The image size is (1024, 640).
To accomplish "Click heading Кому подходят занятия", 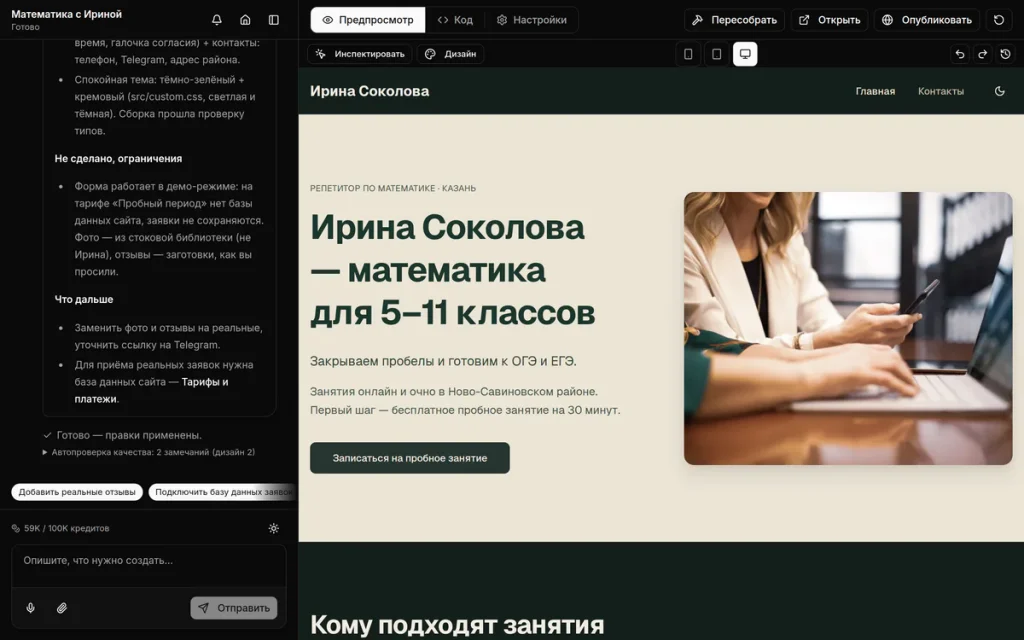I will (x=456, y=625).
